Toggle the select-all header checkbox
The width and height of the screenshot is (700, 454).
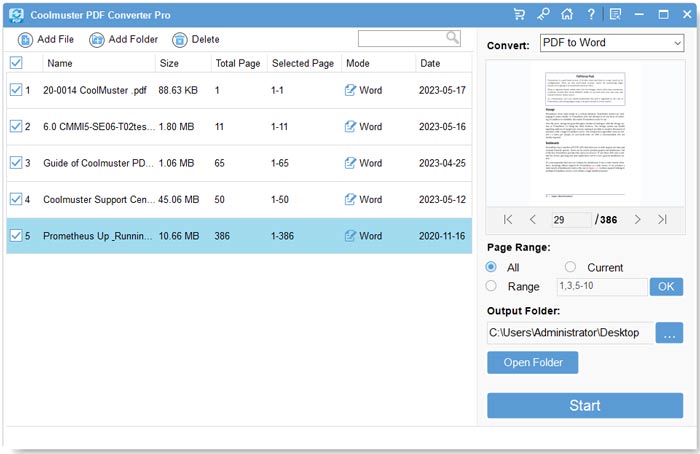pos(16,62)
